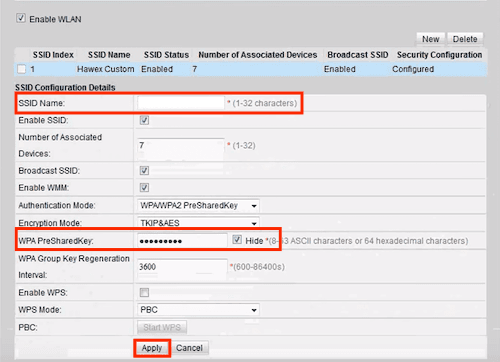Open the Encryption Mode dropdown

[198, 223]
